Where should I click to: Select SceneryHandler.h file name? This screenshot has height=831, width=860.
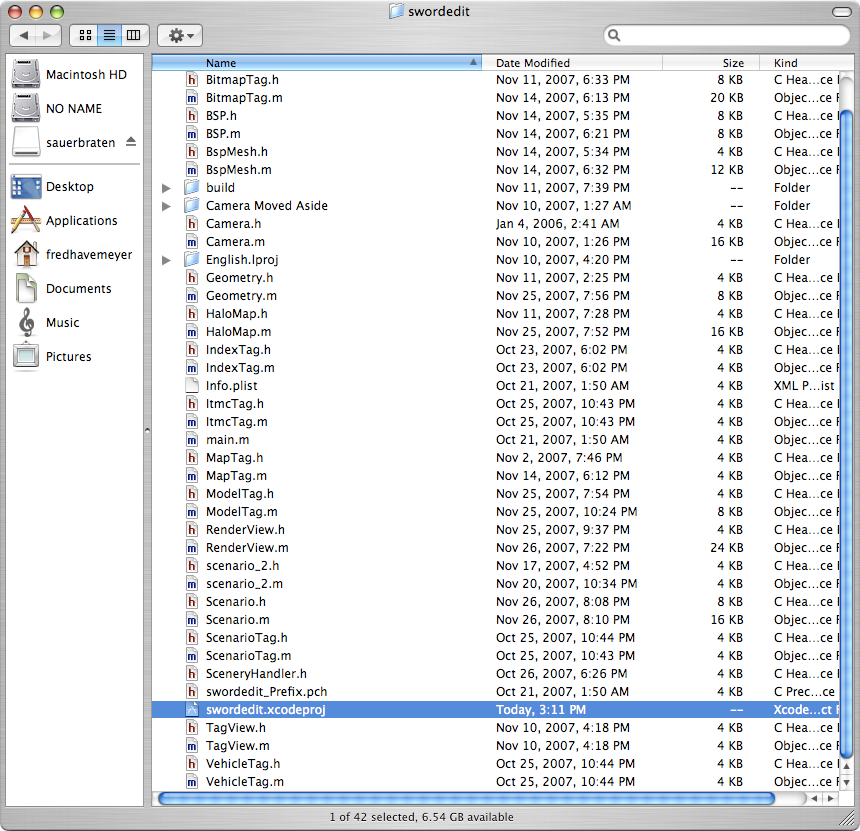256,674
